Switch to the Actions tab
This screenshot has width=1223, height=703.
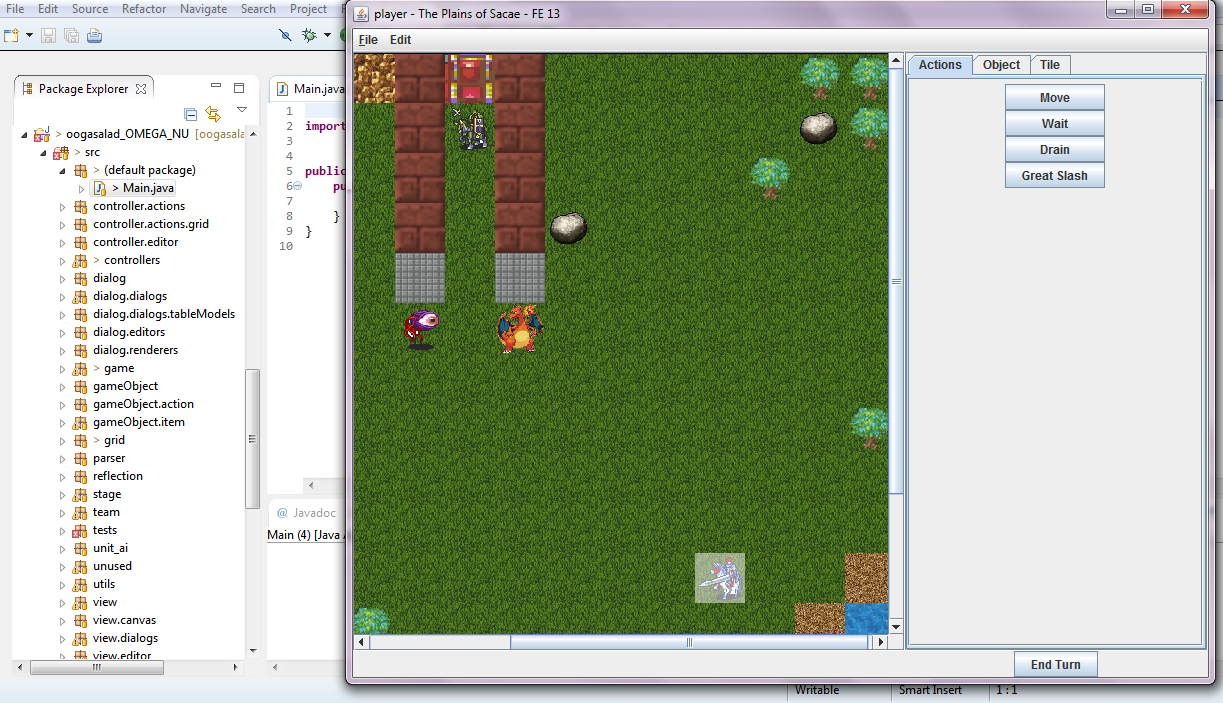(940, 65)
